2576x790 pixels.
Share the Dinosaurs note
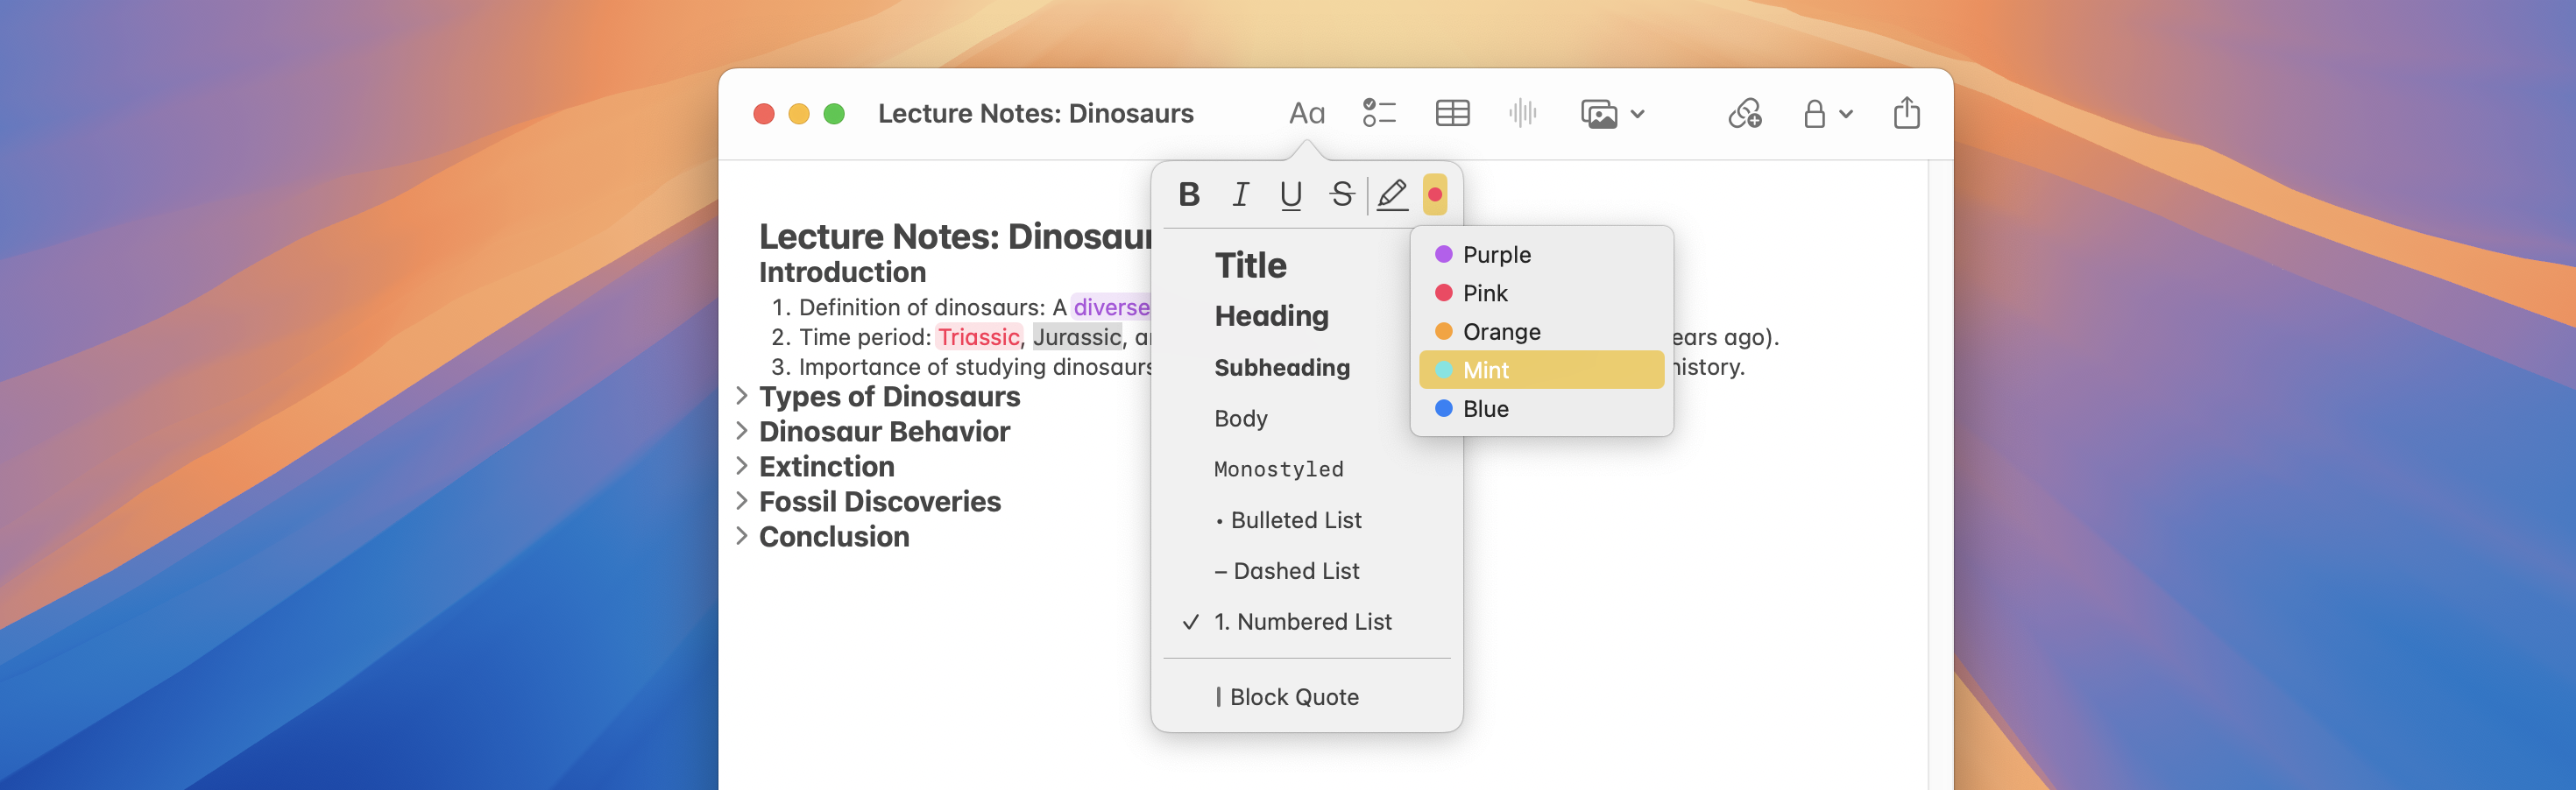click(1905, 113)
